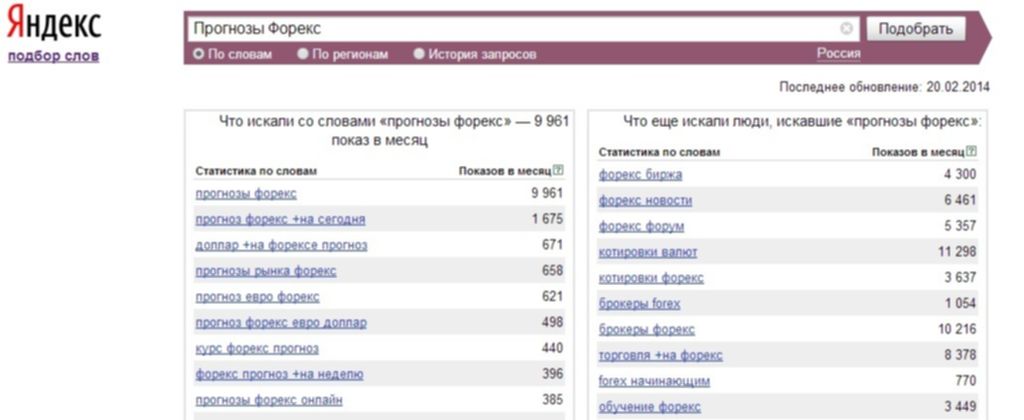Viewport: 1024px width, 420px height.
Task: Open 'котировки форекс' link
Action: (651, 278)
